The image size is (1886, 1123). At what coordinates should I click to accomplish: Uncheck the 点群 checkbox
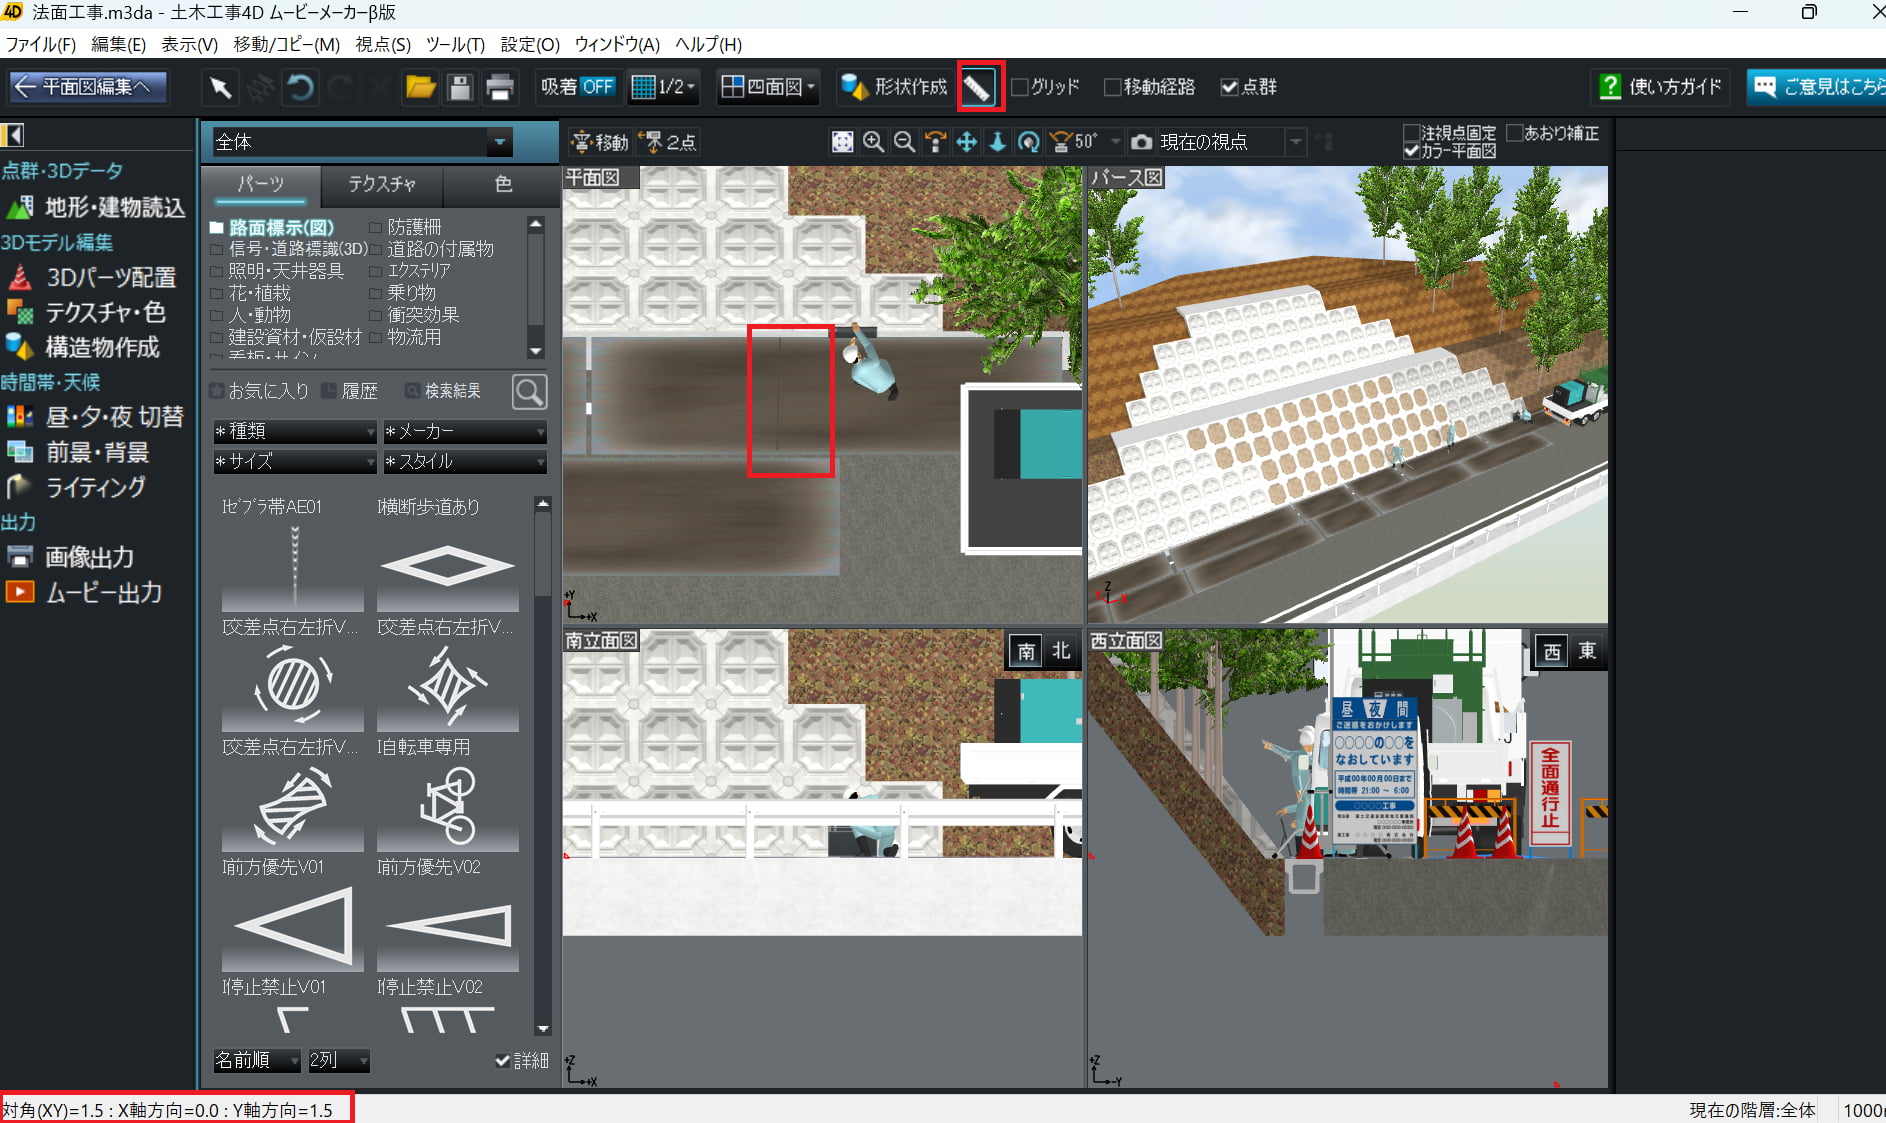coord(1230,88)
